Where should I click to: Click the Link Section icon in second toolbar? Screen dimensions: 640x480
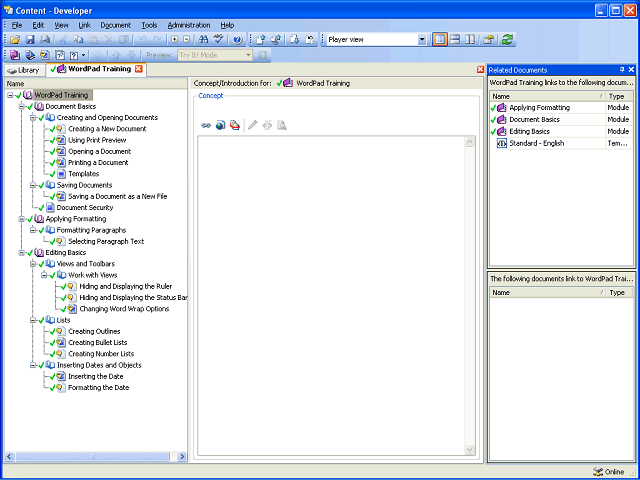(30, 55)
